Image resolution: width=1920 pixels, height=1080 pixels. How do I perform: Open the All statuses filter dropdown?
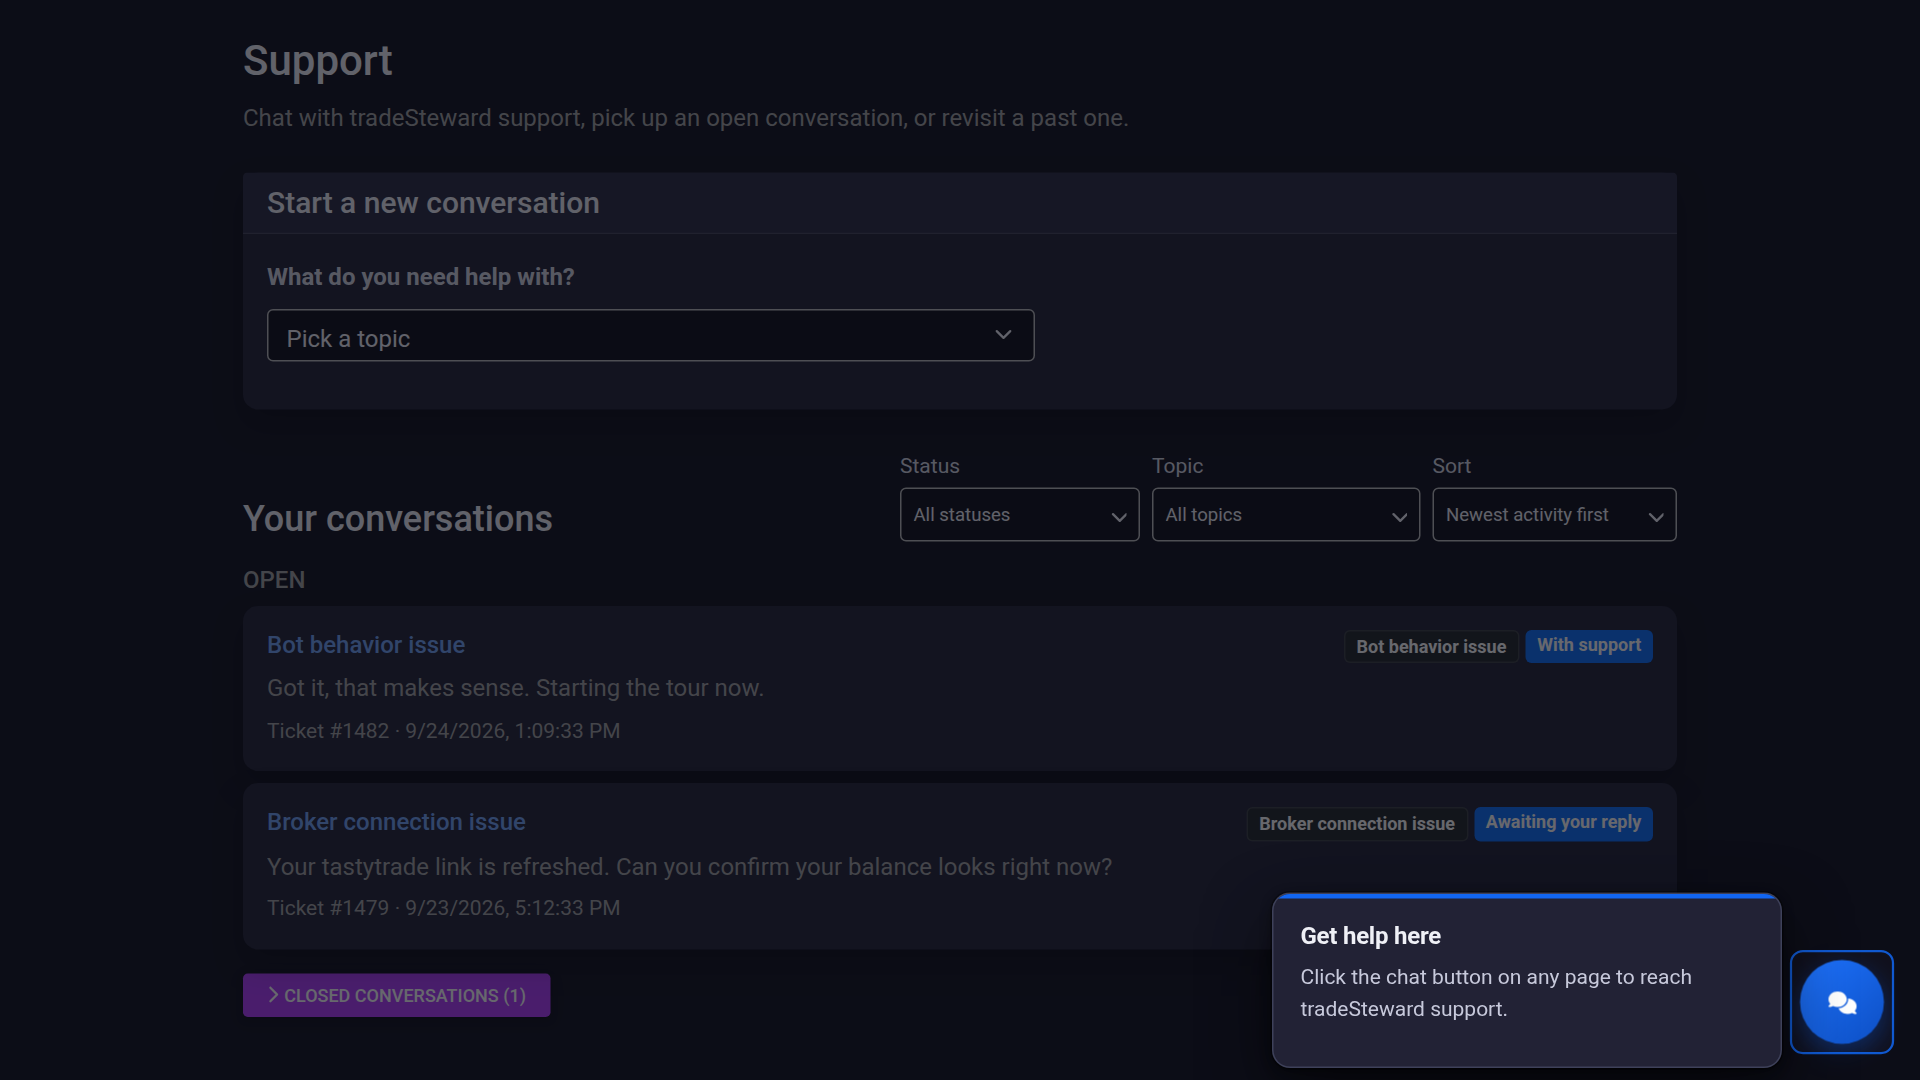tap(1019, 514)
